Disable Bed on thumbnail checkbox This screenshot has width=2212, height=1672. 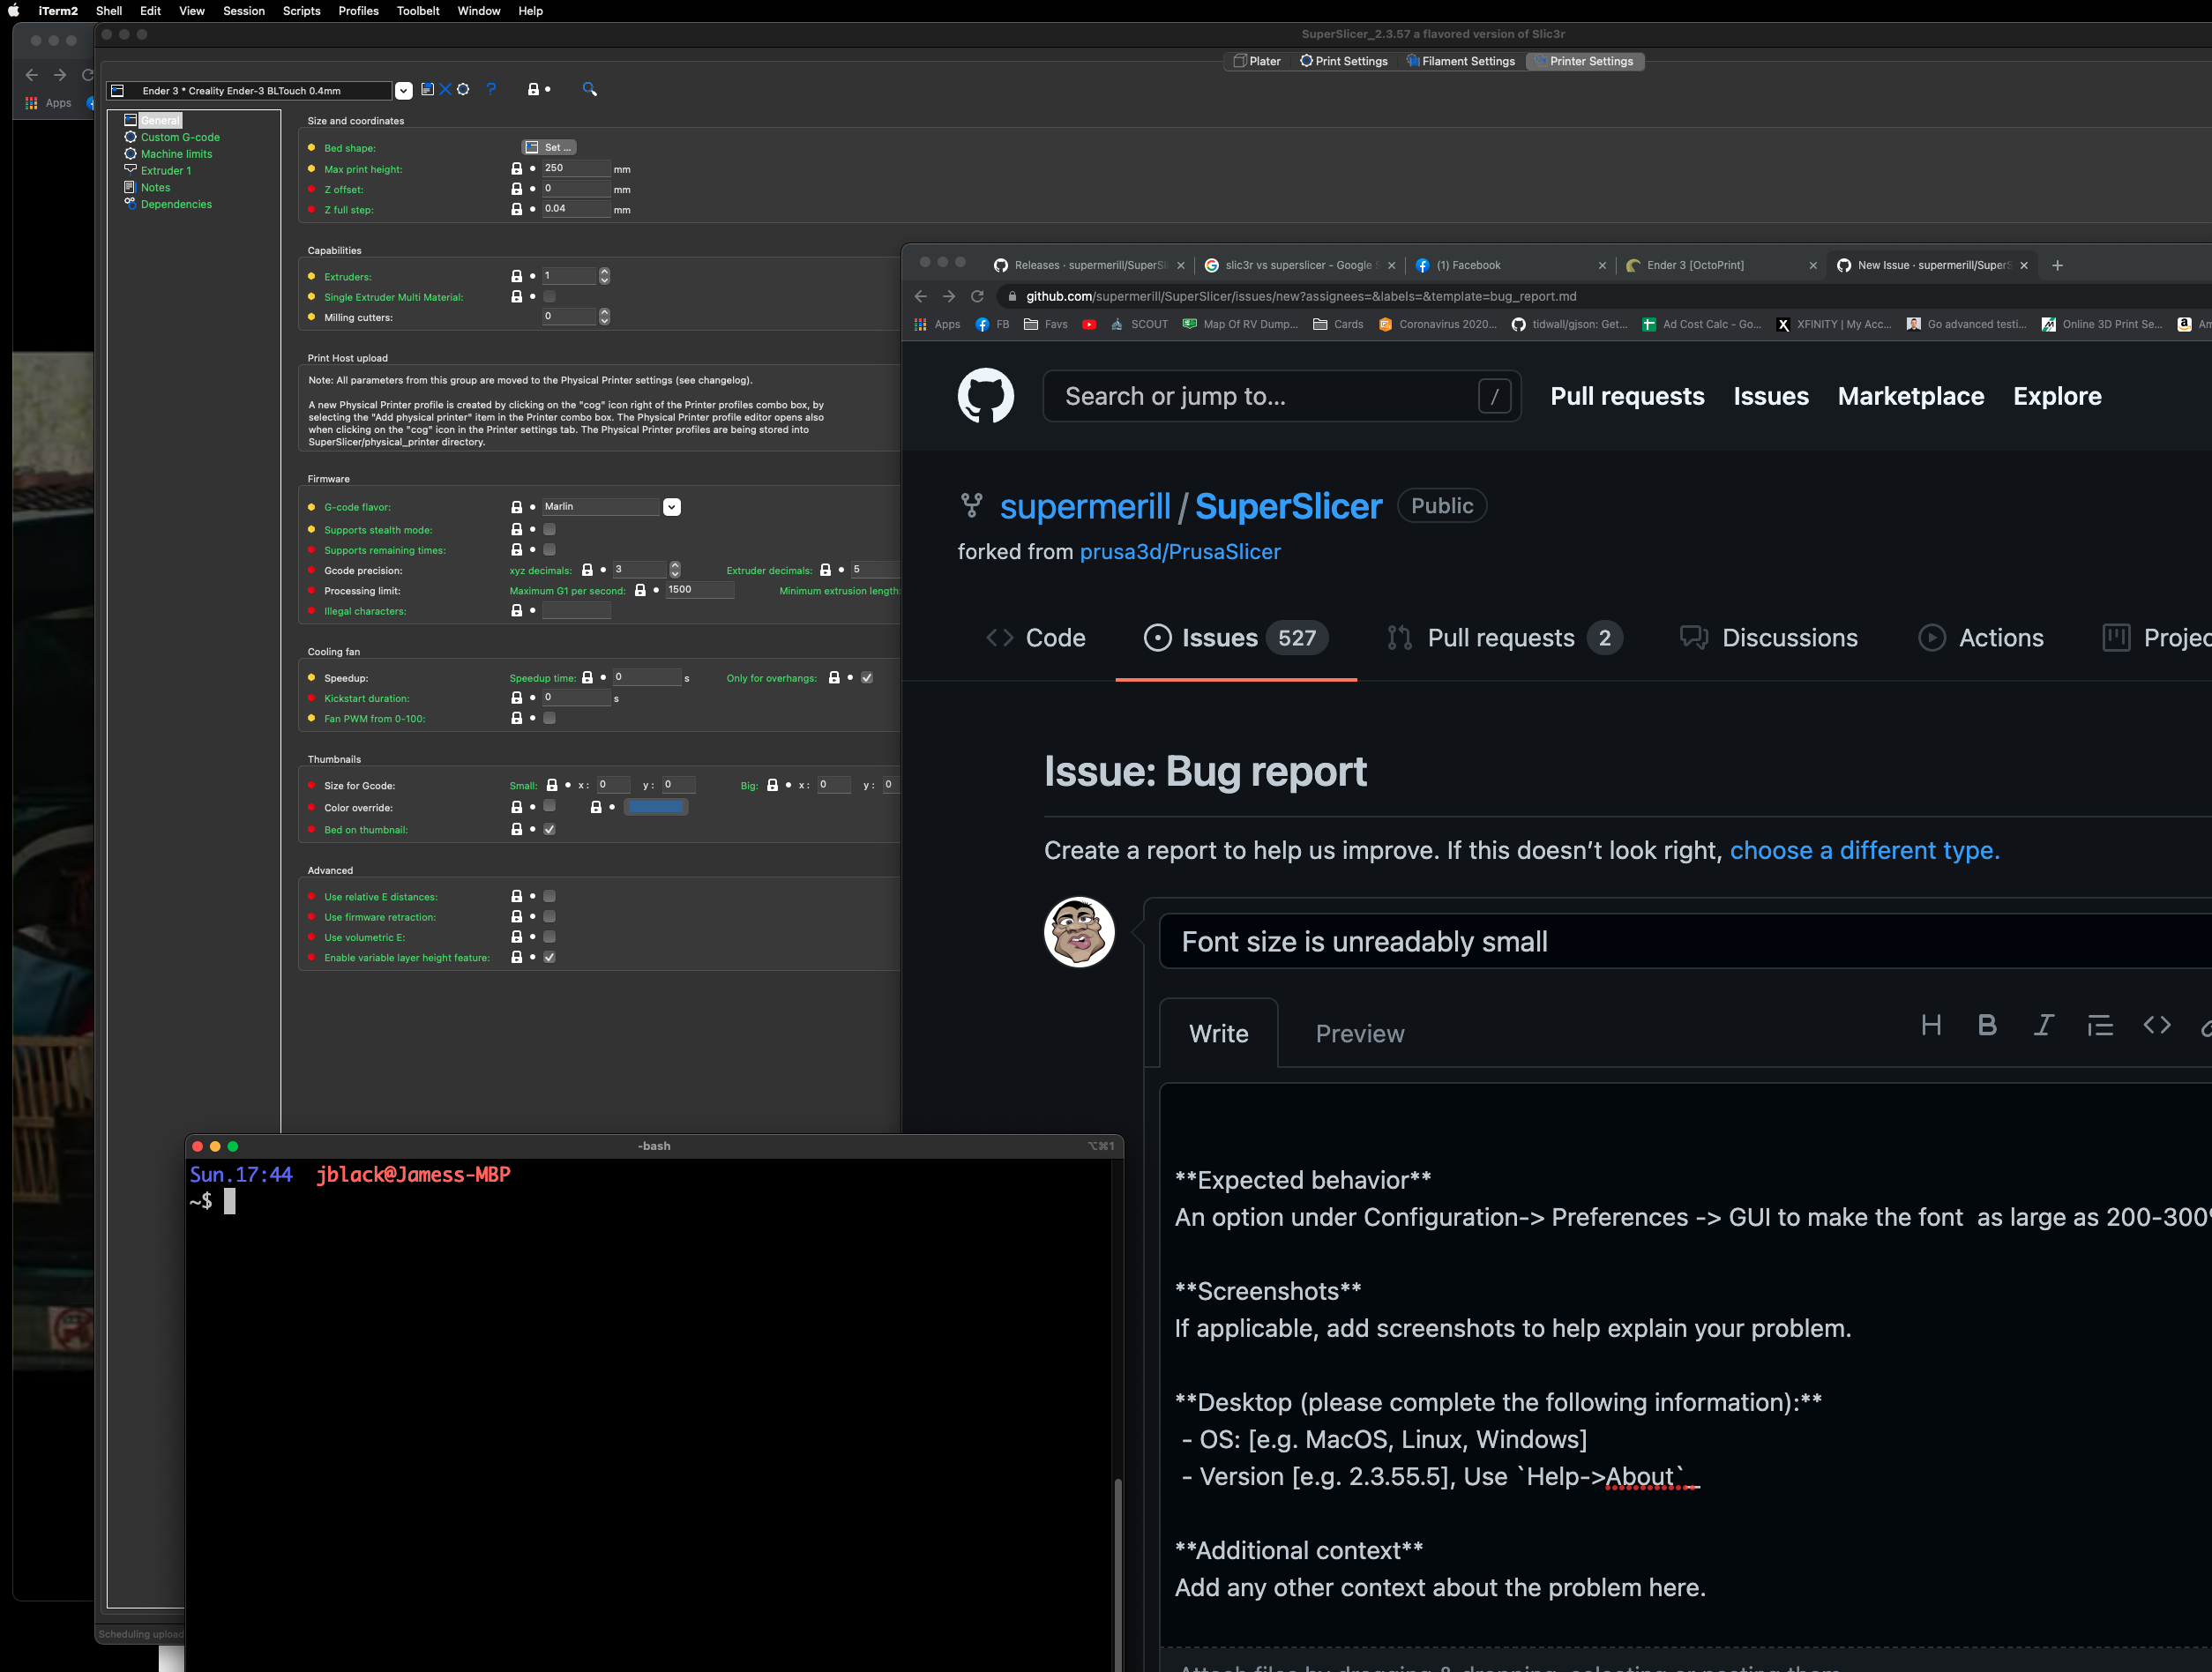549,830
